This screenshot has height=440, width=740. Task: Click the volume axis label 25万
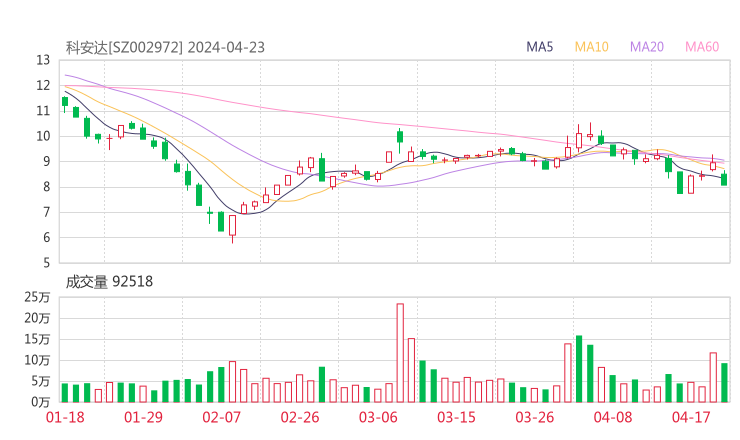point(37,297)
